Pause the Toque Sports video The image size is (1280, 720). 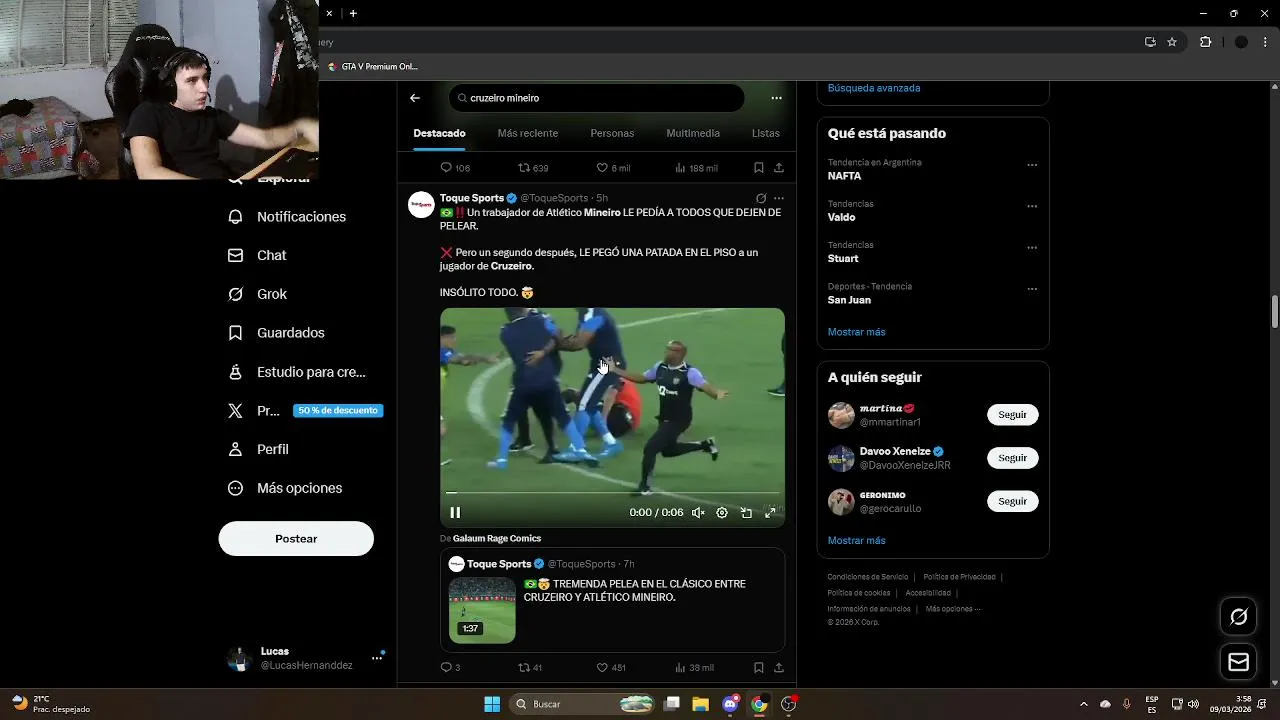(x=455, y=512)
